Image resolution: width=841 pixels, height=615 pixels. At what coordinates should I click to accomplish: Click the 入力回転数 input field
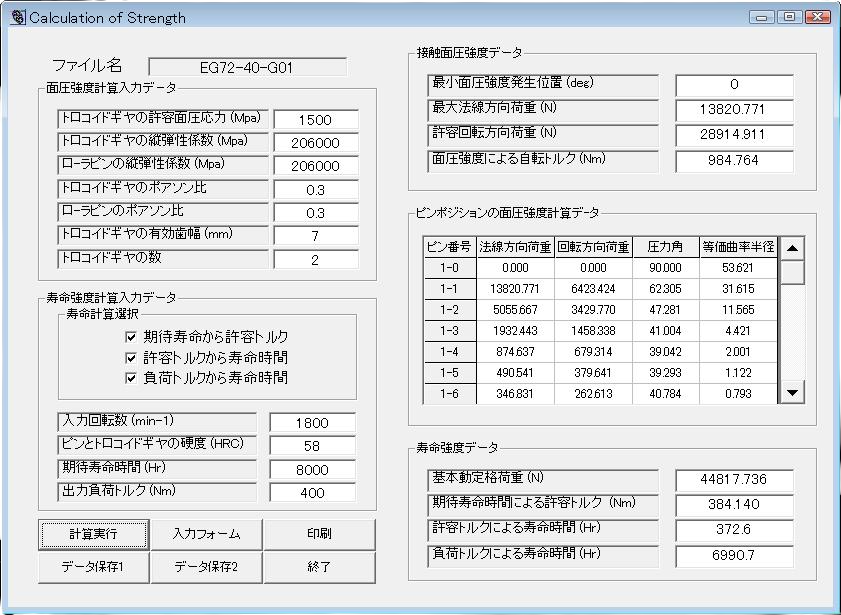pyautogui.click(x=312, y=423)
